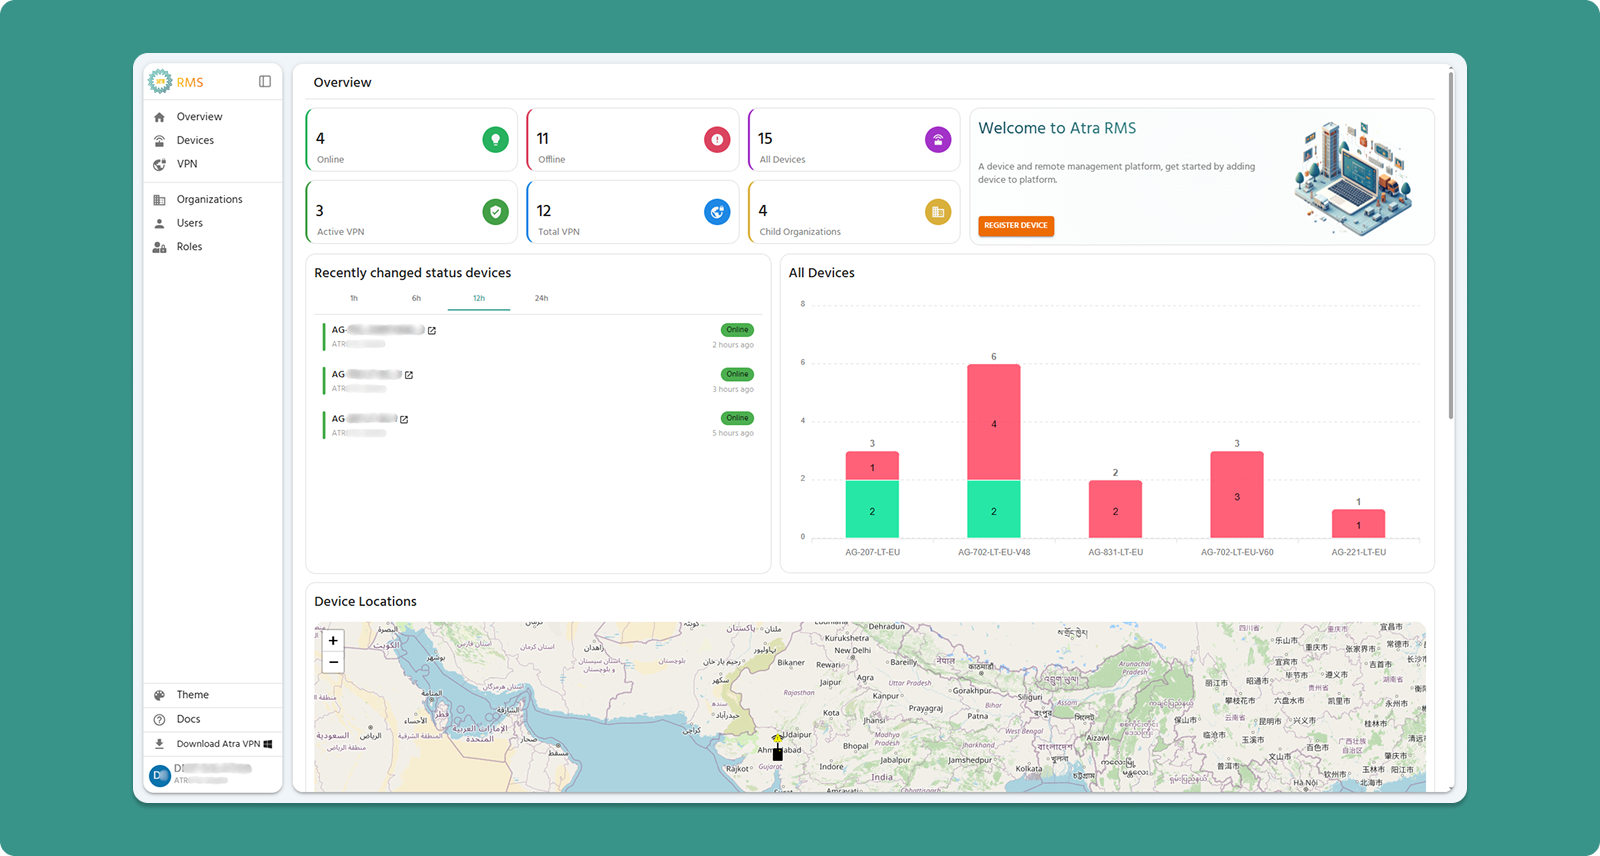Click the green Online lightbulb icon
The width and height of the screenshot is (1600, 856).
point(495,140)
